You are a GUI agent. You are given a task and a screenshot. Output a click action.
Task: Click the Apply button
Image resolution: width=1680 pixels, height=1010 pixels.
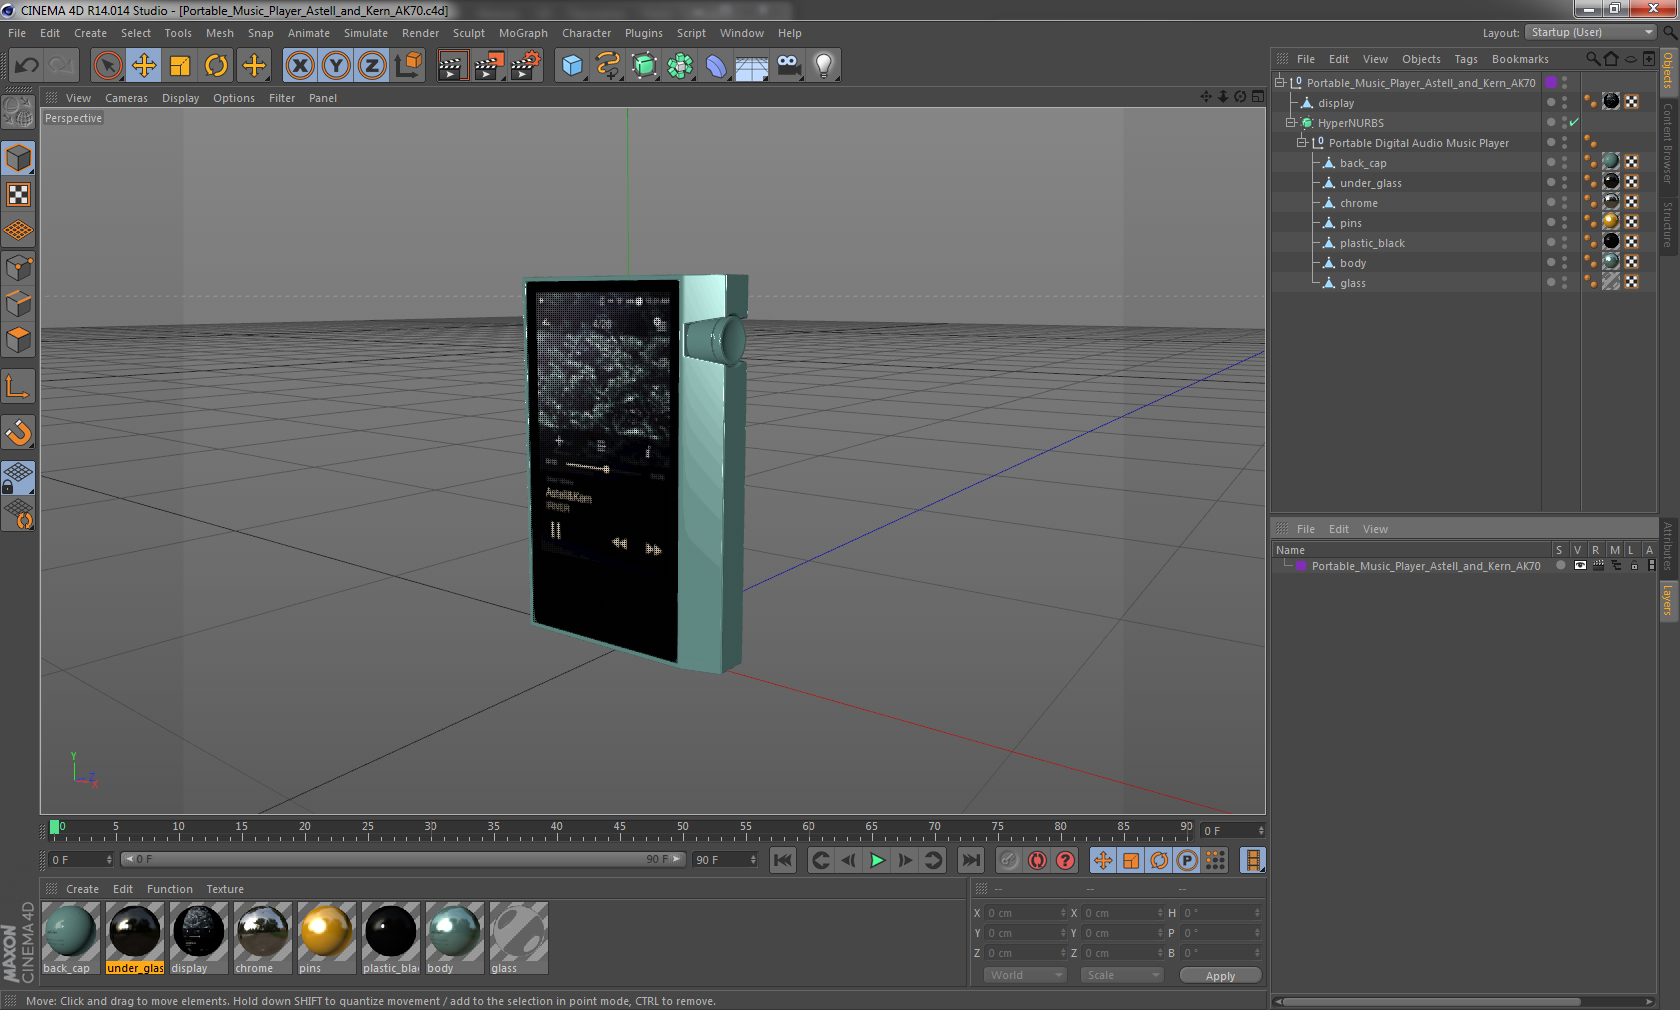coord(1220,975)
